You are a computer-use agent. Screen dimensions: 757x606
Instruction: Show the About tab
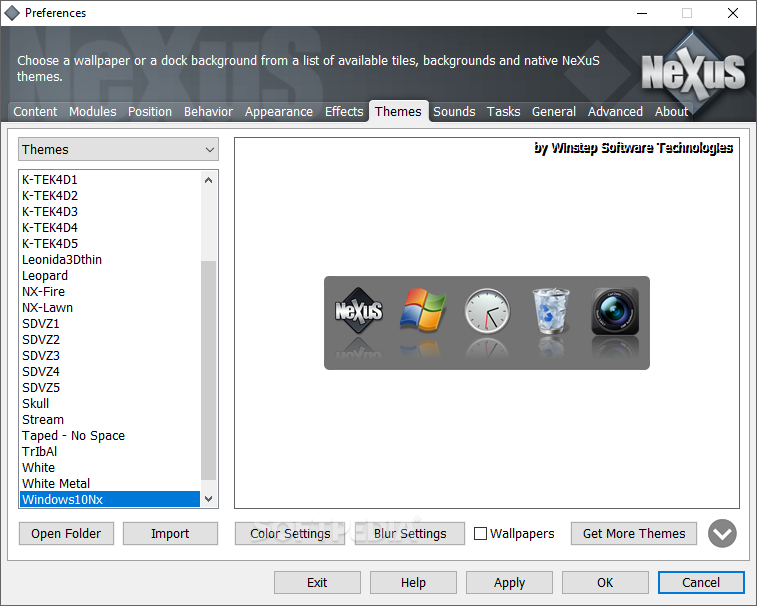[671, 112]
